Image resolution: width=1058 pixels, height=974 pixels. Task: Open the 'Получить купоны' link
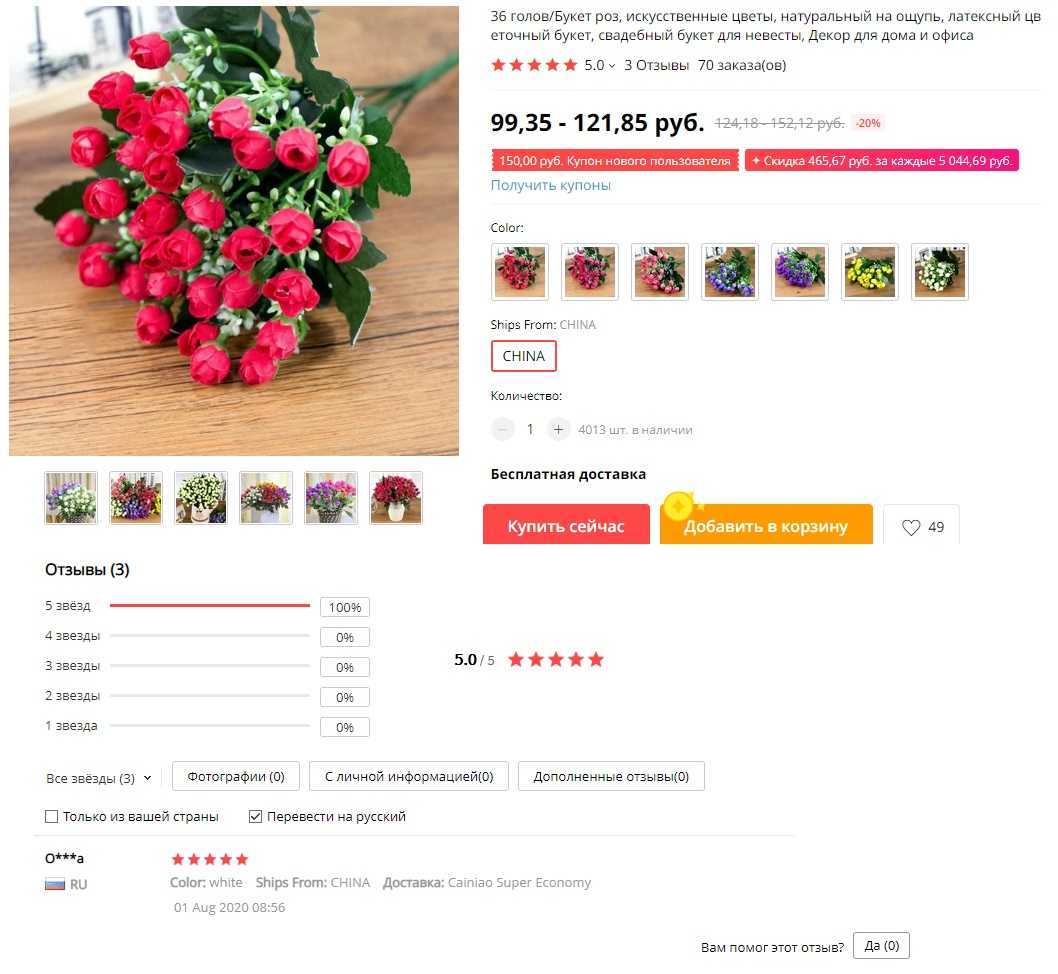[x=551, y=185]
